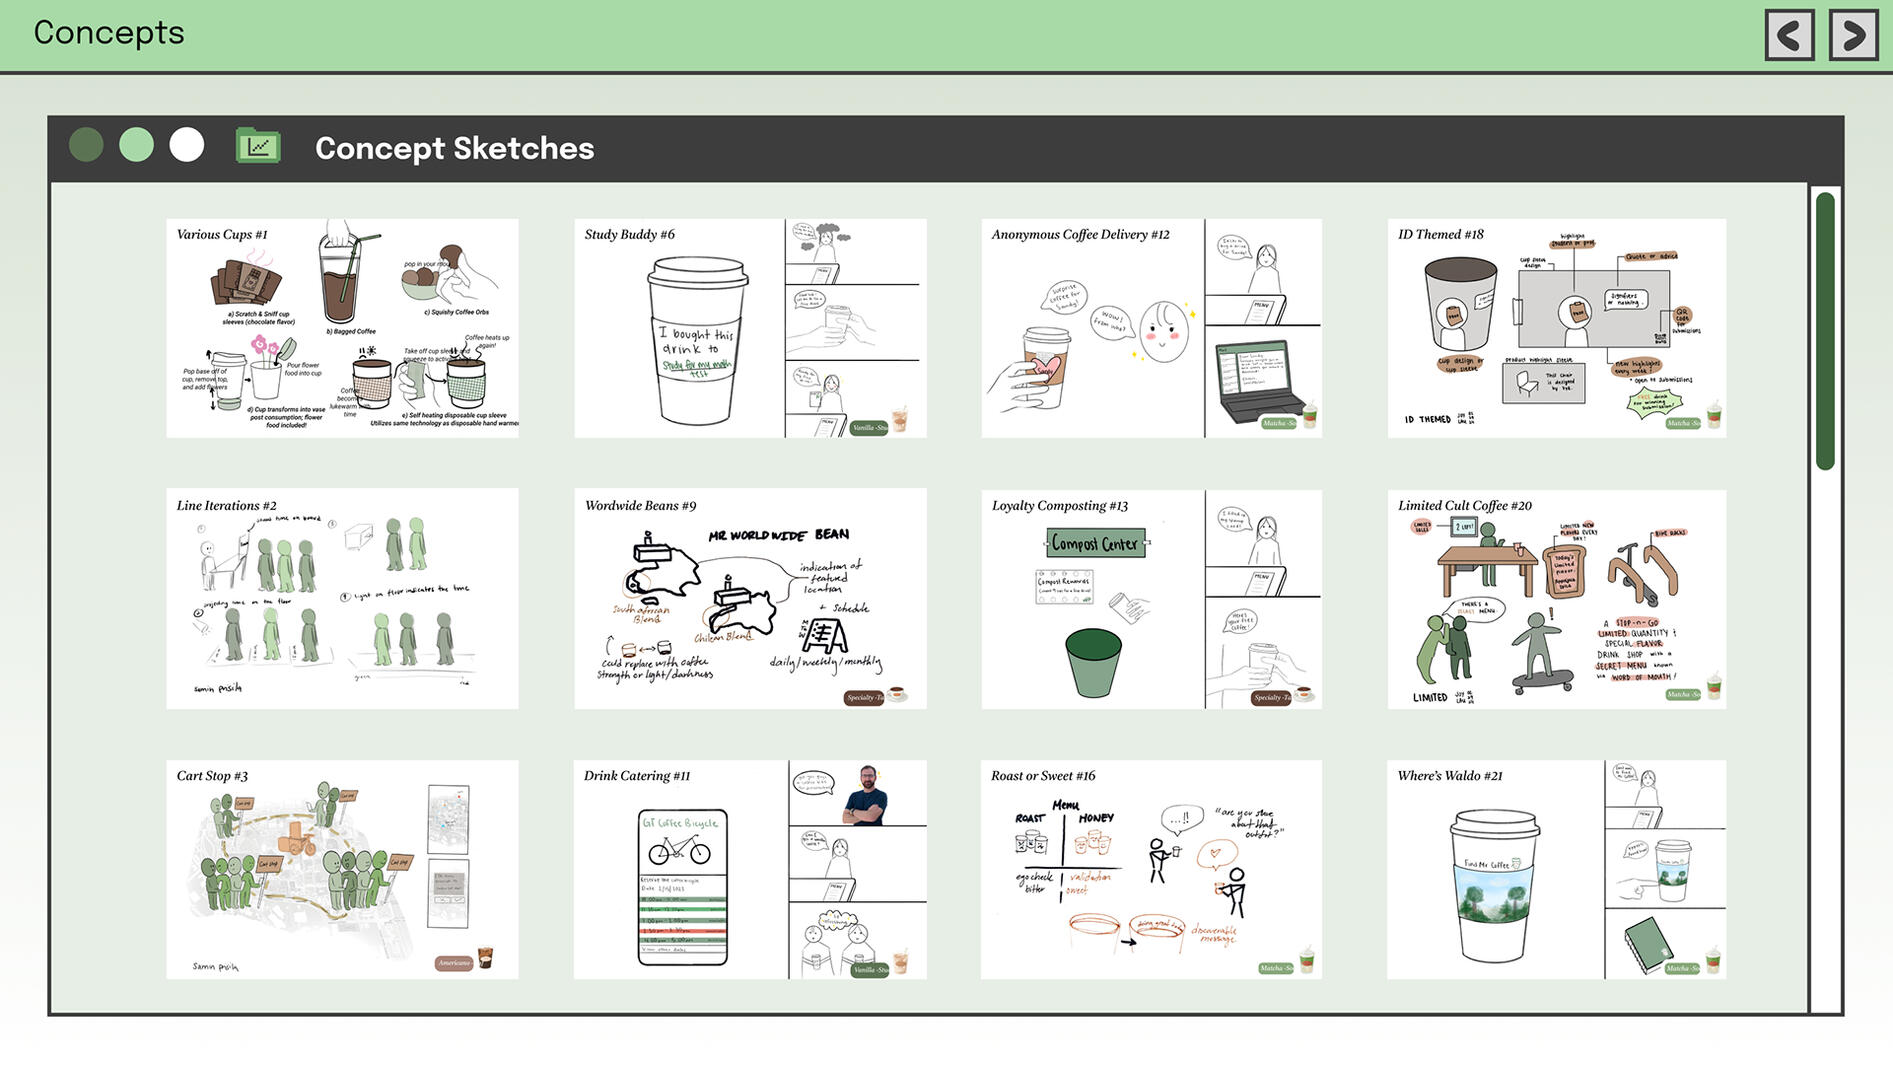Select the Roast or Sweet #16 sketch

(x=1151, y=869)
